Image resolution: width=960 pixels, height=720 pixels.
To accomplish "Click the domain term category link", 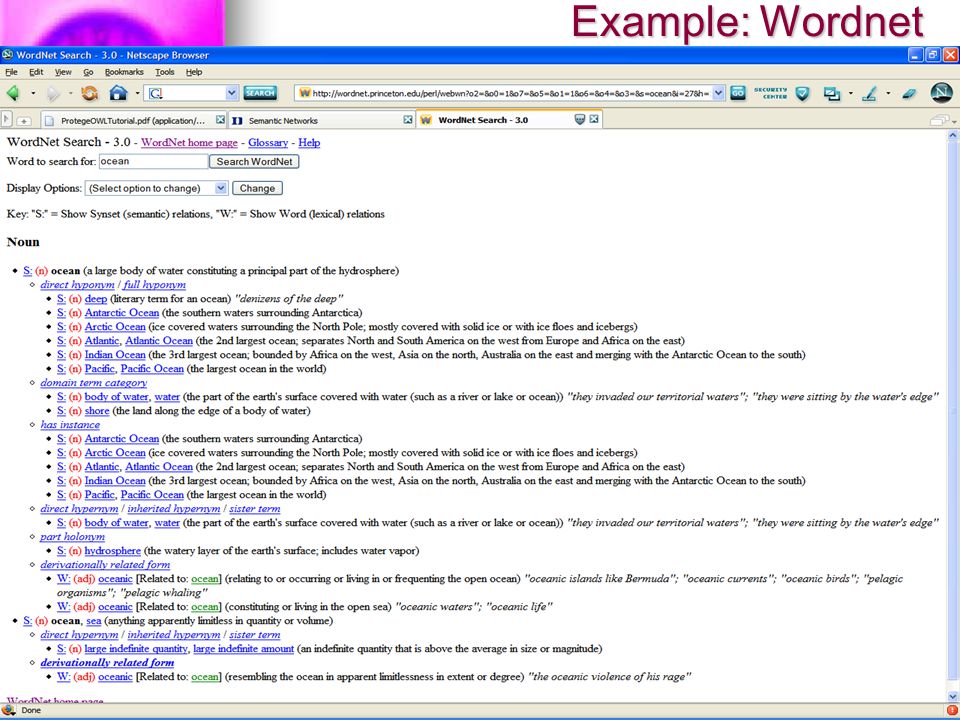I will pyautogui.click(x=94, y=383).
